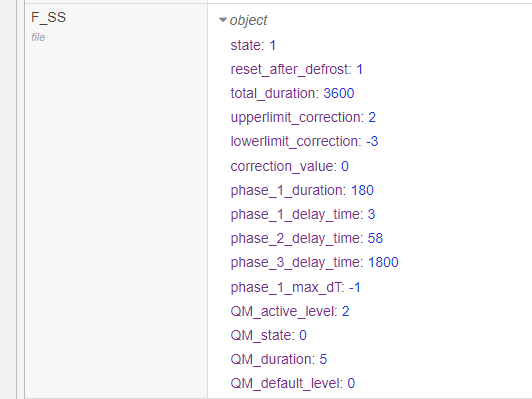
Task: Select phase_2_delay_time value 58
Action: [375, 238]
